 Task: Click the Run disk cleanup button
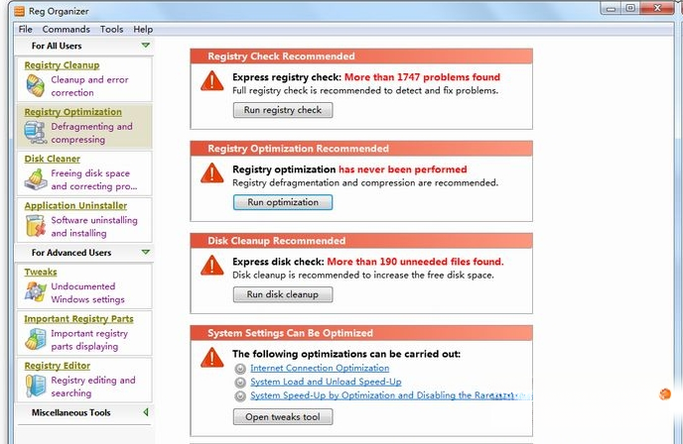pyautogui.click(x=283, y=295)
